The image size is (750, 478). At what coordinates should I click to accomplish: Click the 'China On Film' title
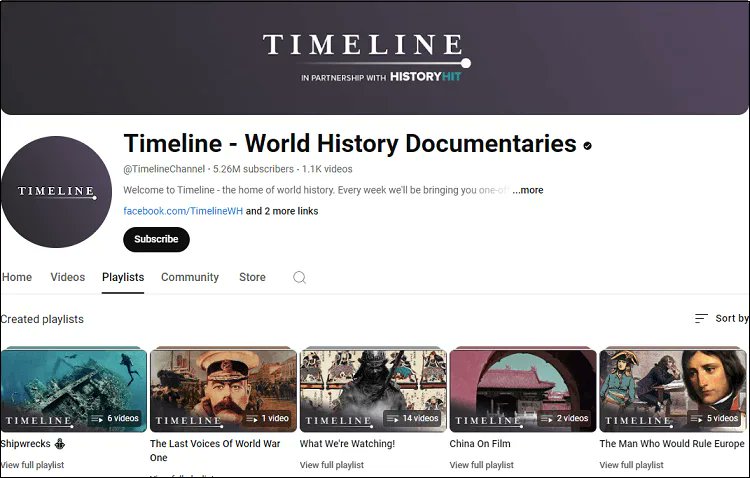480,444
